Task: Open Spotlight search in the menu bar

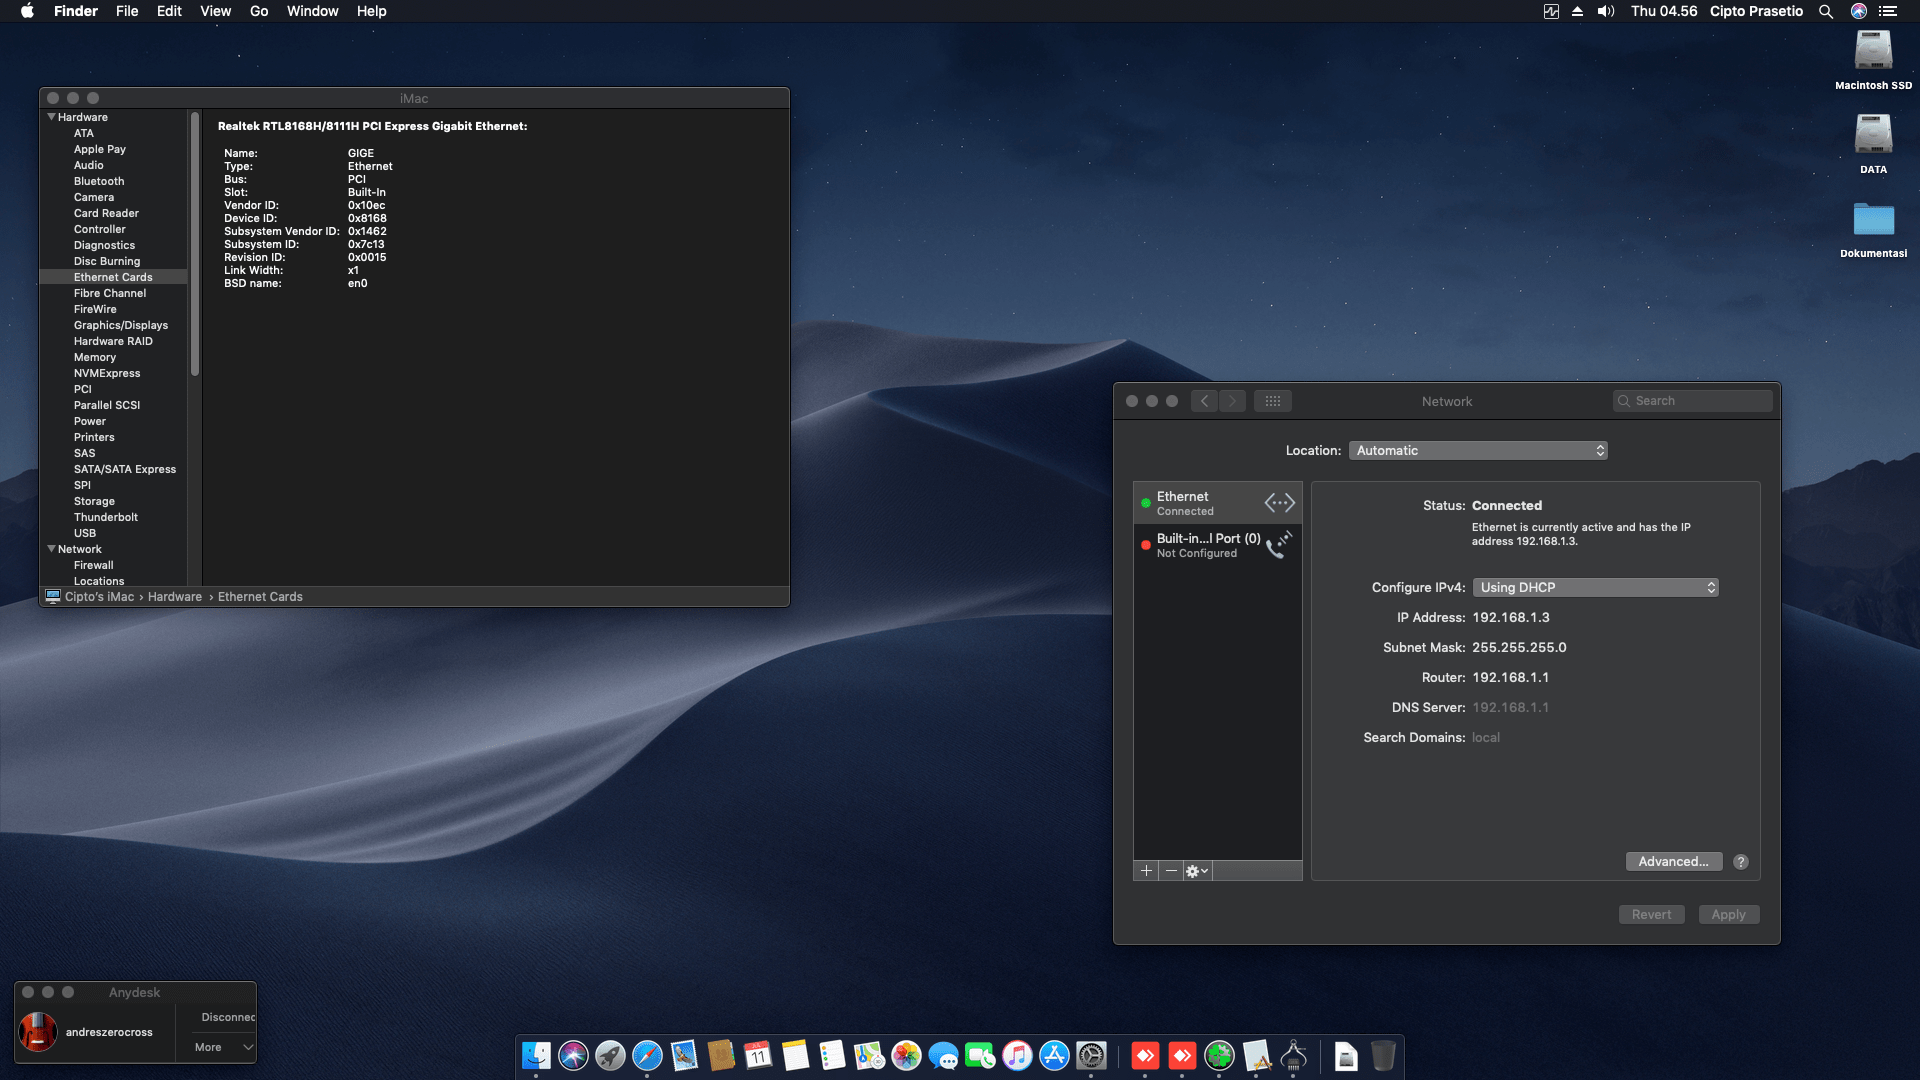Action: coord(1826,12)
